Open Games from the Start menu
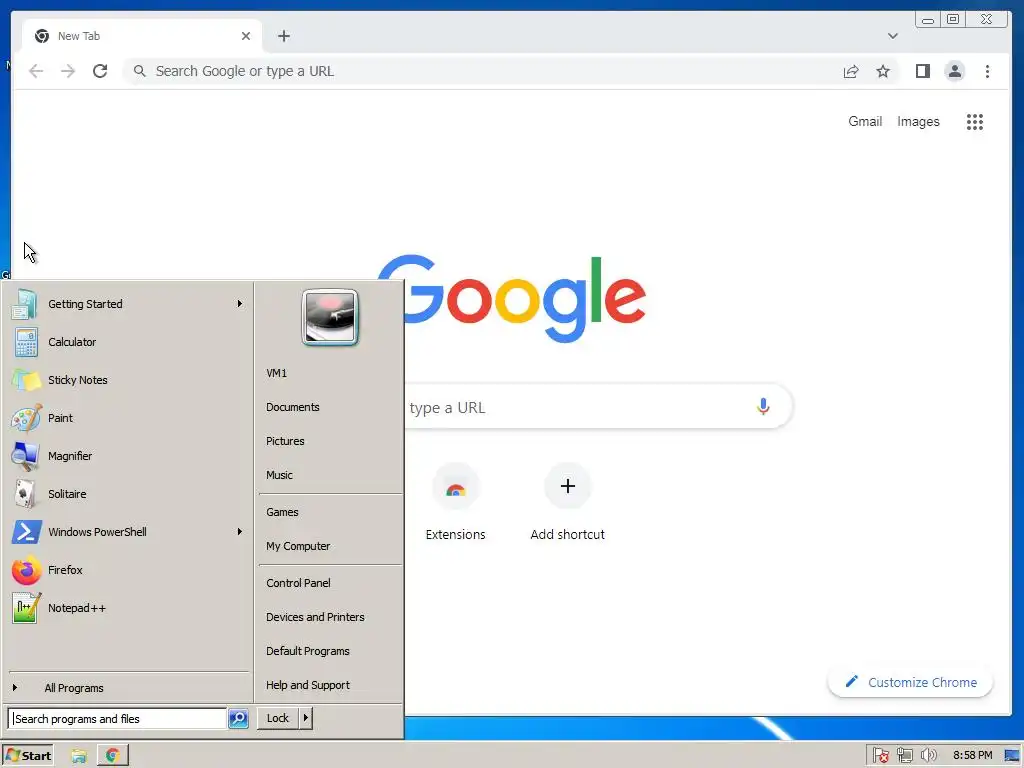1024x768 pixels. (282, 512)
